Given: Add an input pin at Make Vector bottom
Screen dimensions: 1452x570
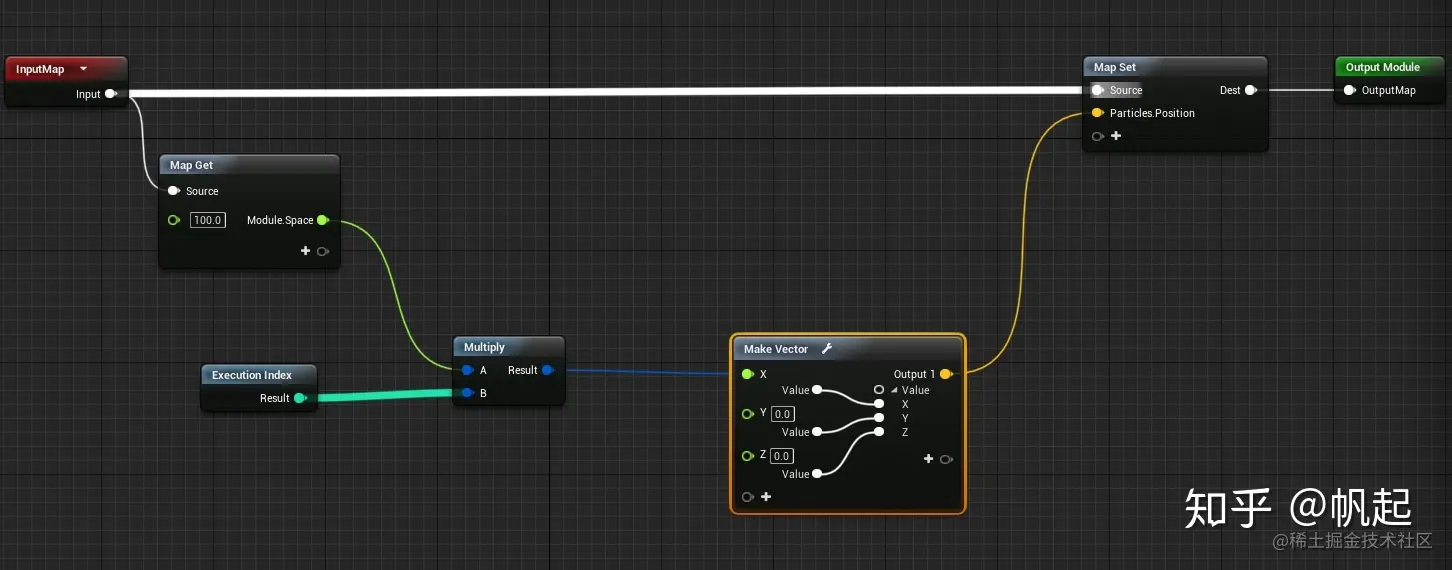Looking at the screenshot, I should [766, 497].
